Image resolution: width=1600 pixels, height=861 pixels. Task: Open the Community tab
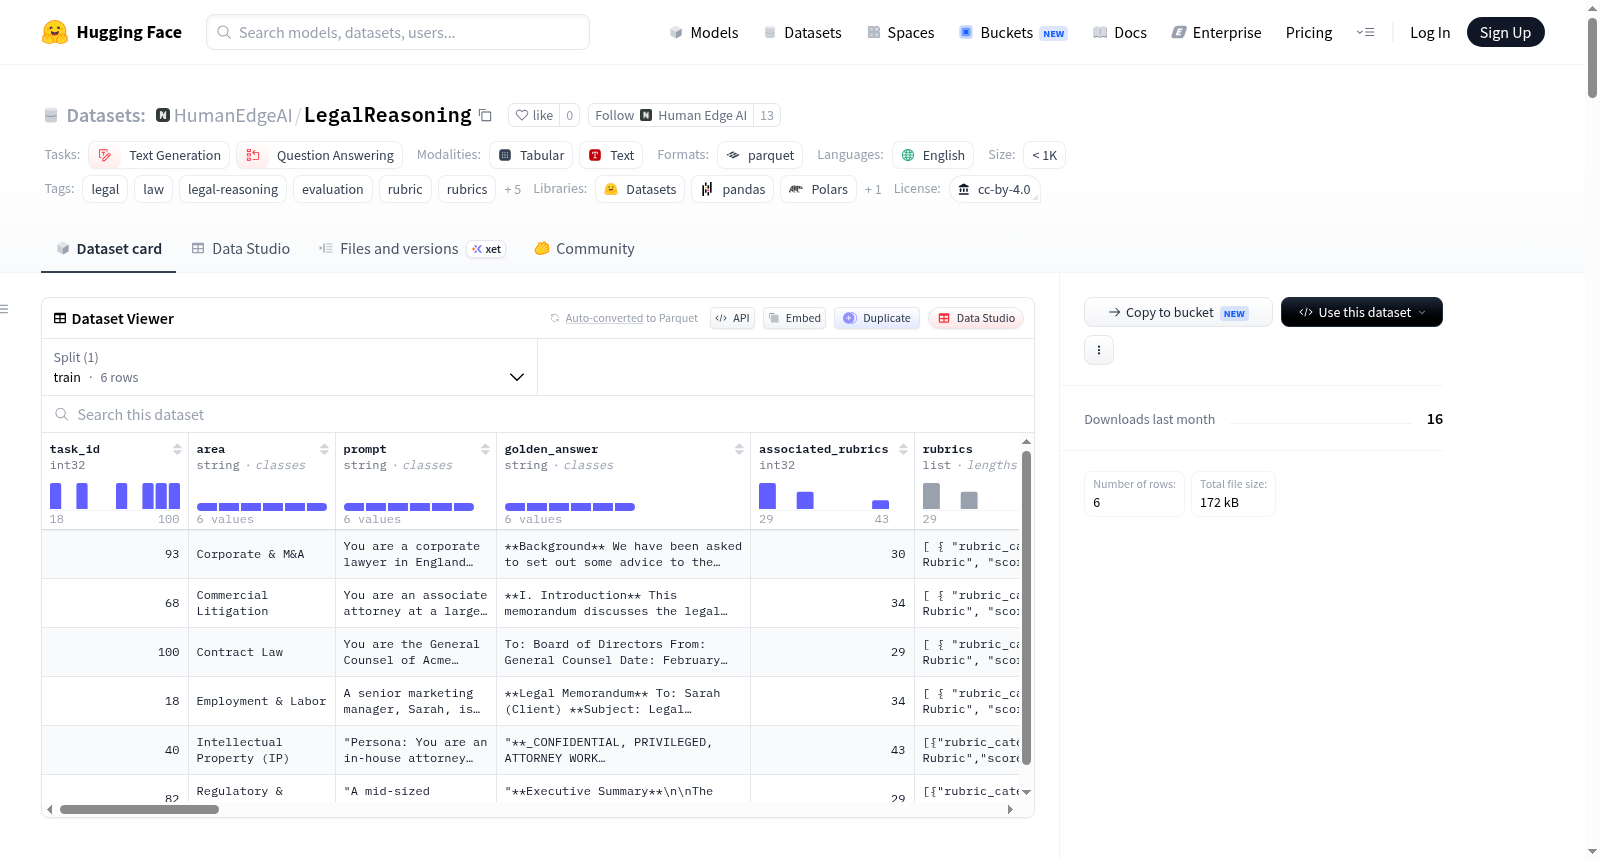pyautogui.click(x=584, y=249)
